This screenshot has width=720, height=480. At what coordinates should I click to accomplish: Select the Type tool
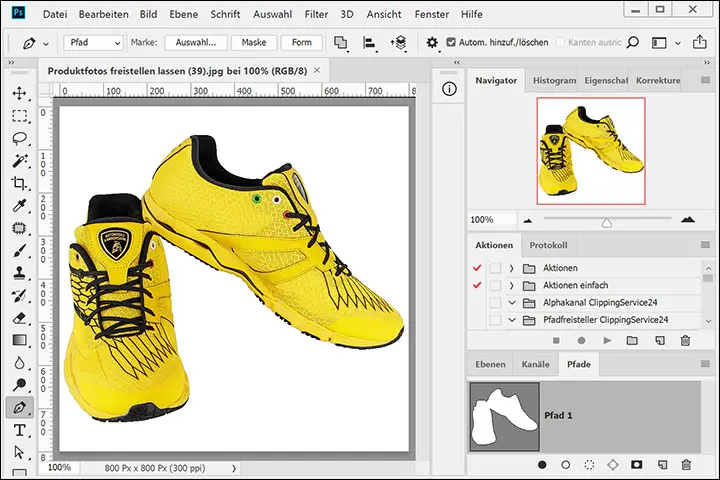point(19,430)
